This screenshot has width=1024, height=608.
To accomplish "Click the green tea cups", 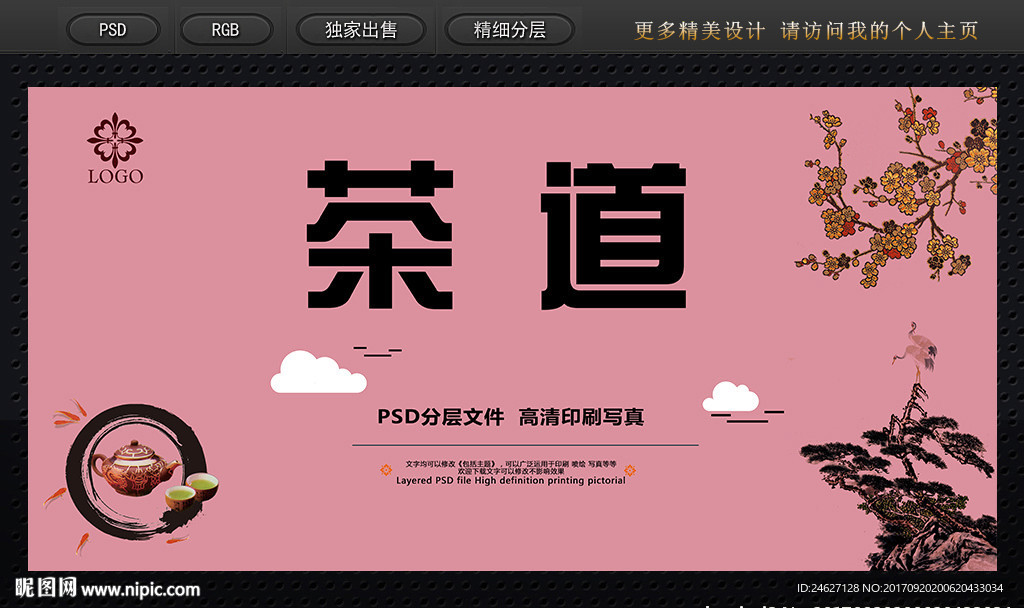I will 192,490.
